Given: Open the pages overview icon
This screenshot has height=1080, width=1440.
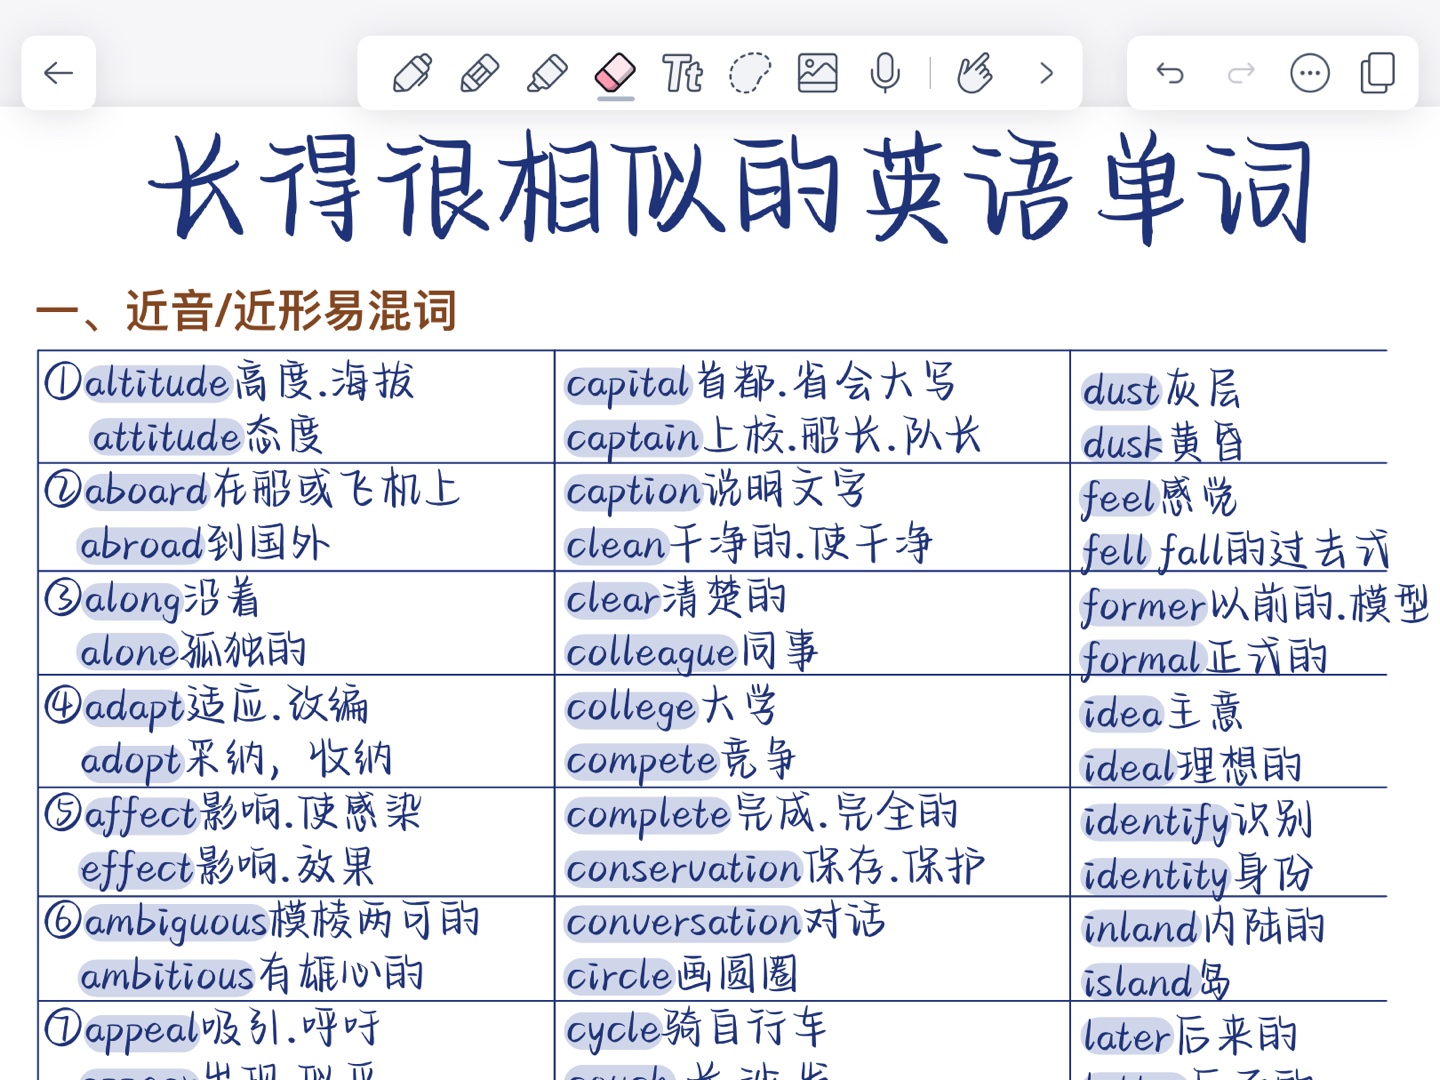Looking at the screenshot, I should (x=1378, y=73).
